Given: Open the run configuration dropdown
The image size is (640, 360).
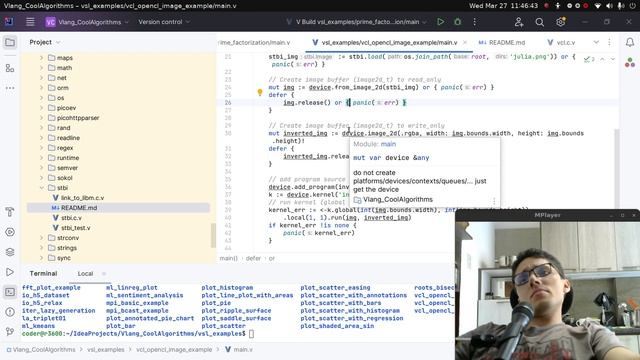Looking at the screenshot, I should (356, 22).
